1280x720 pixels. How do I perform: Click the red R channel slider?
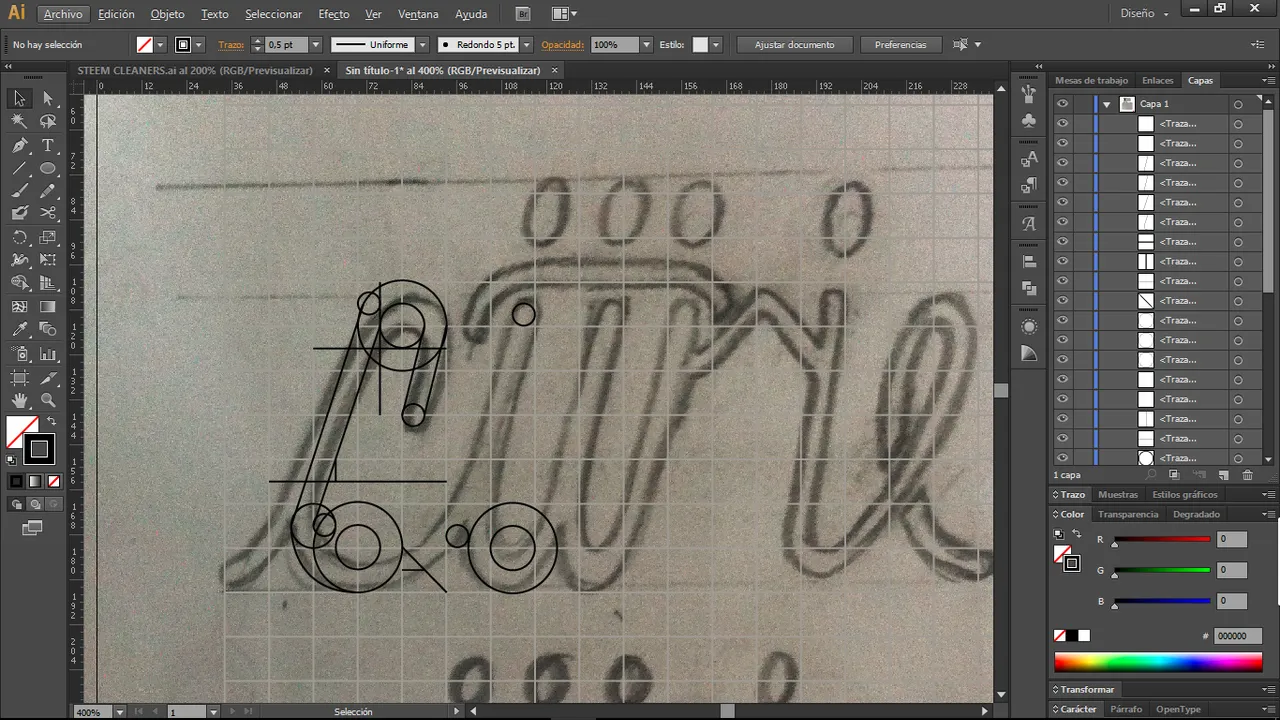pos(1161,540)
